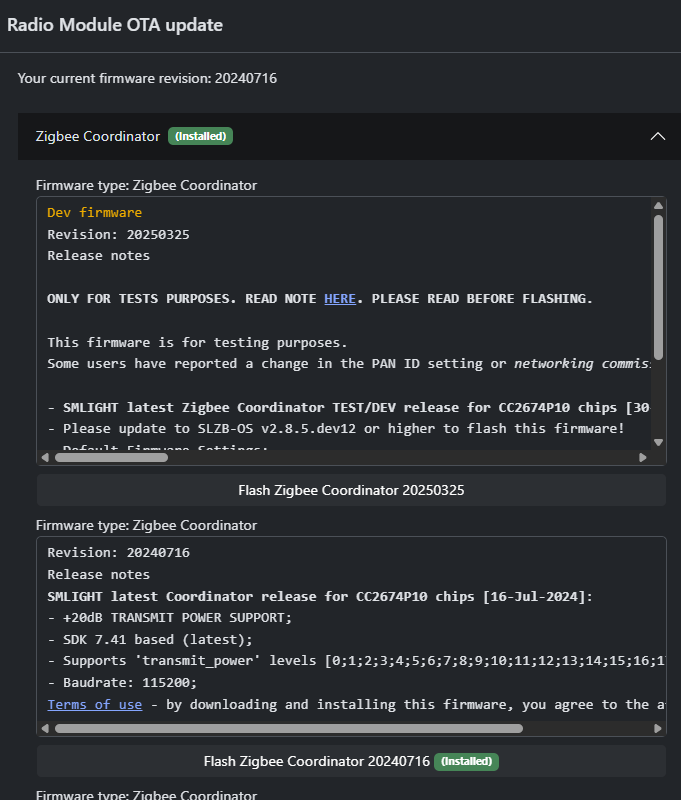Flash Zigbee Coordinator 20240716 firmware

pos(351,761)
